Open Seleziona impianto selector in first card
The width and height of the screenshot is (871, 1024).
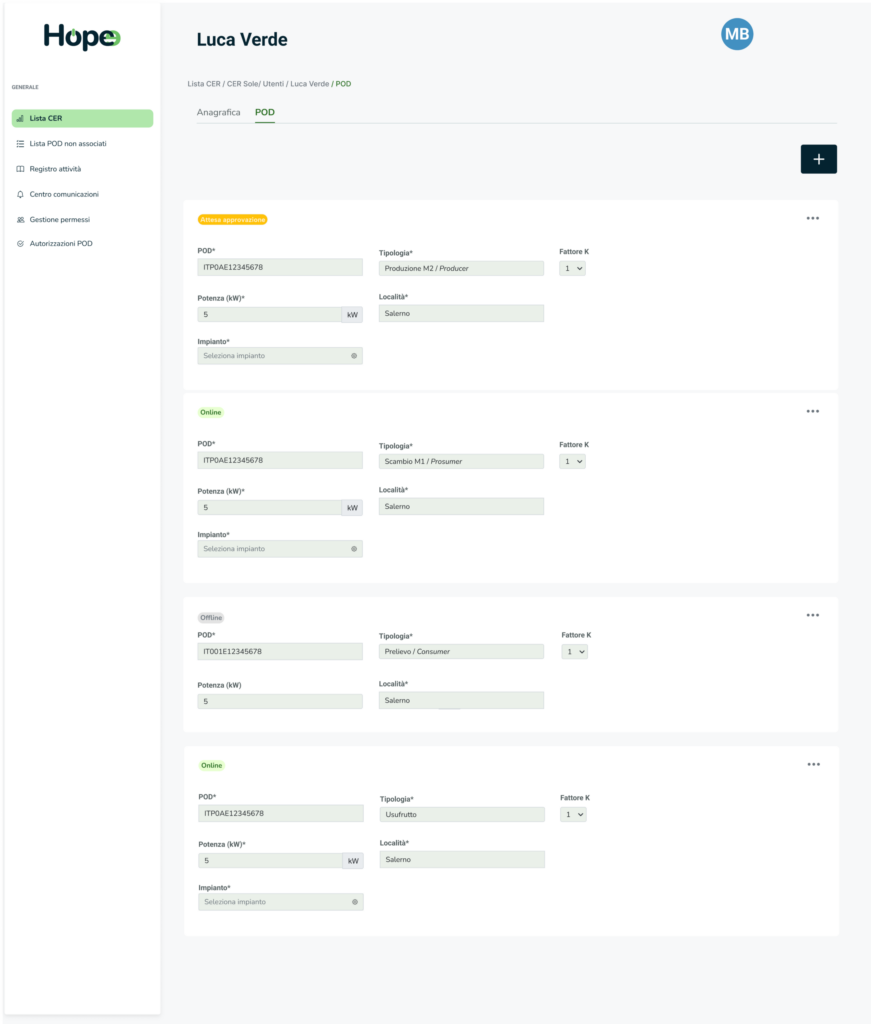click(x=280, y=355)
